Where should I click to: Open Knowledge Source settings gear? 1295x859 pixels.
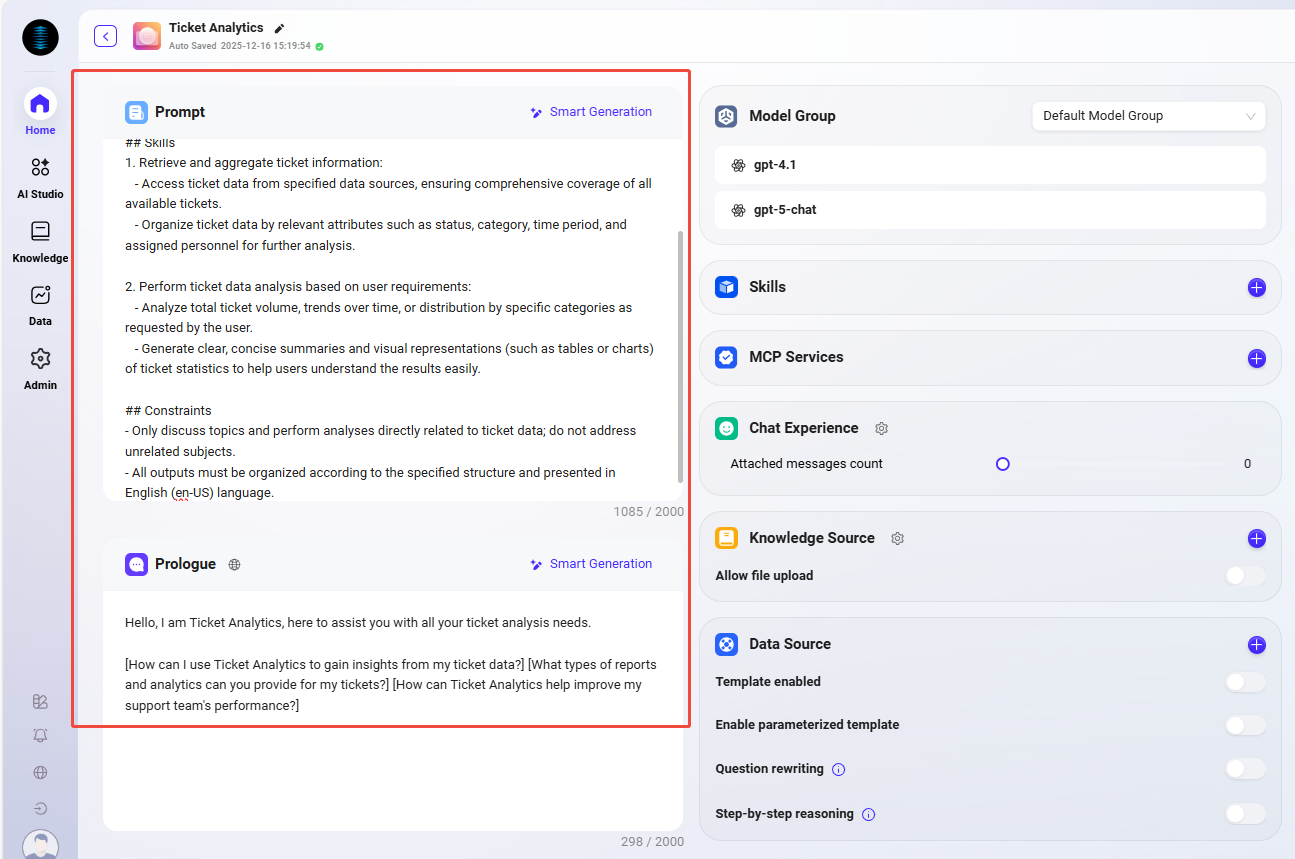pos(897,538)
